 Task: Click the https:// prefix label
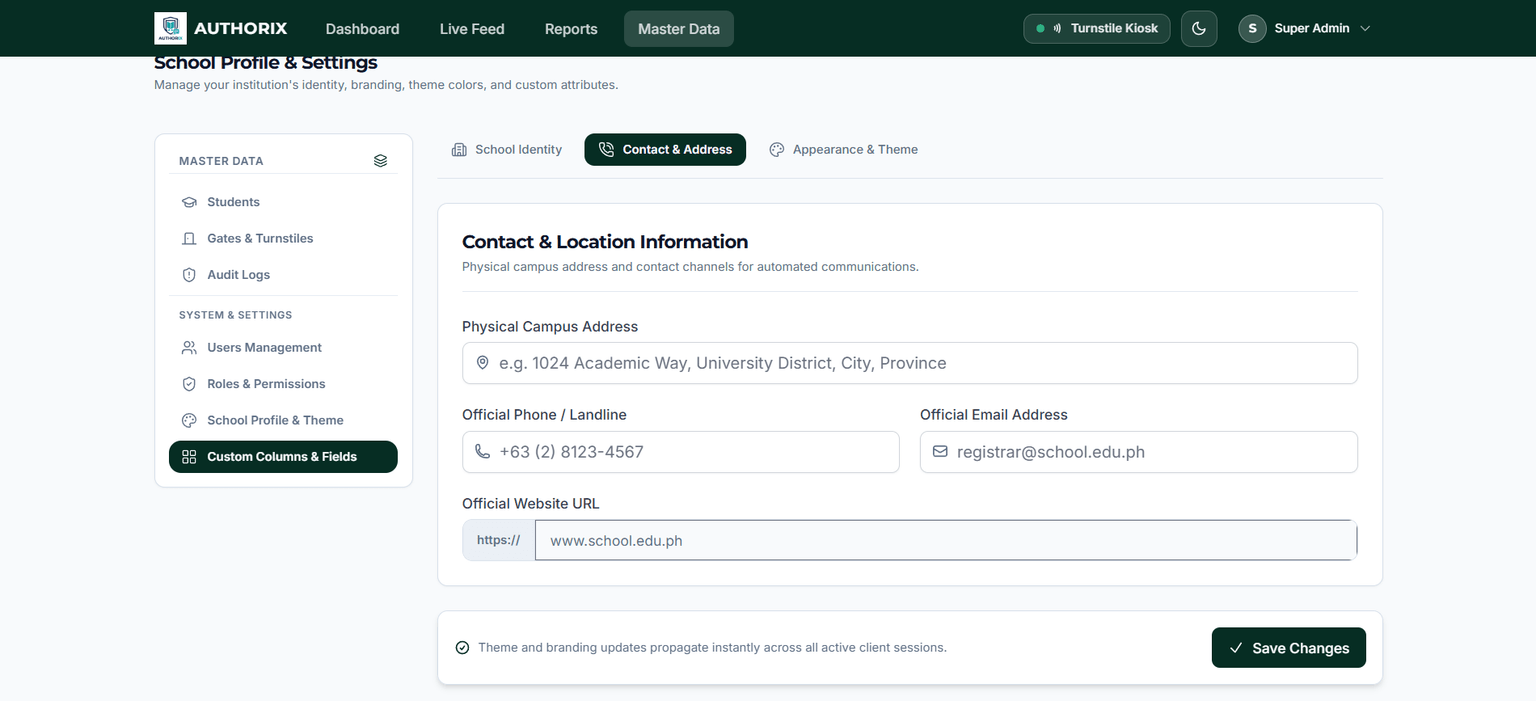[498, 540]
